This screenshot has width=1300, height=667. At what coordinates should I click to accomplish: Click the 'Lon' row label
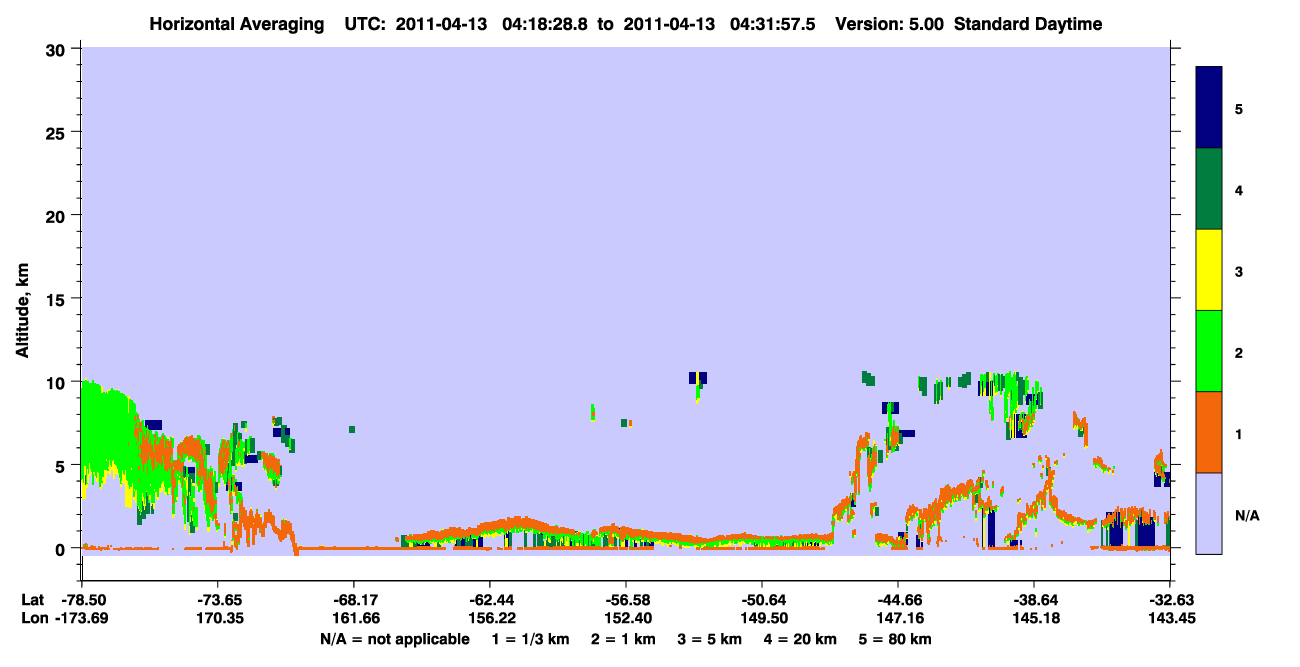[x=33, y=619]
